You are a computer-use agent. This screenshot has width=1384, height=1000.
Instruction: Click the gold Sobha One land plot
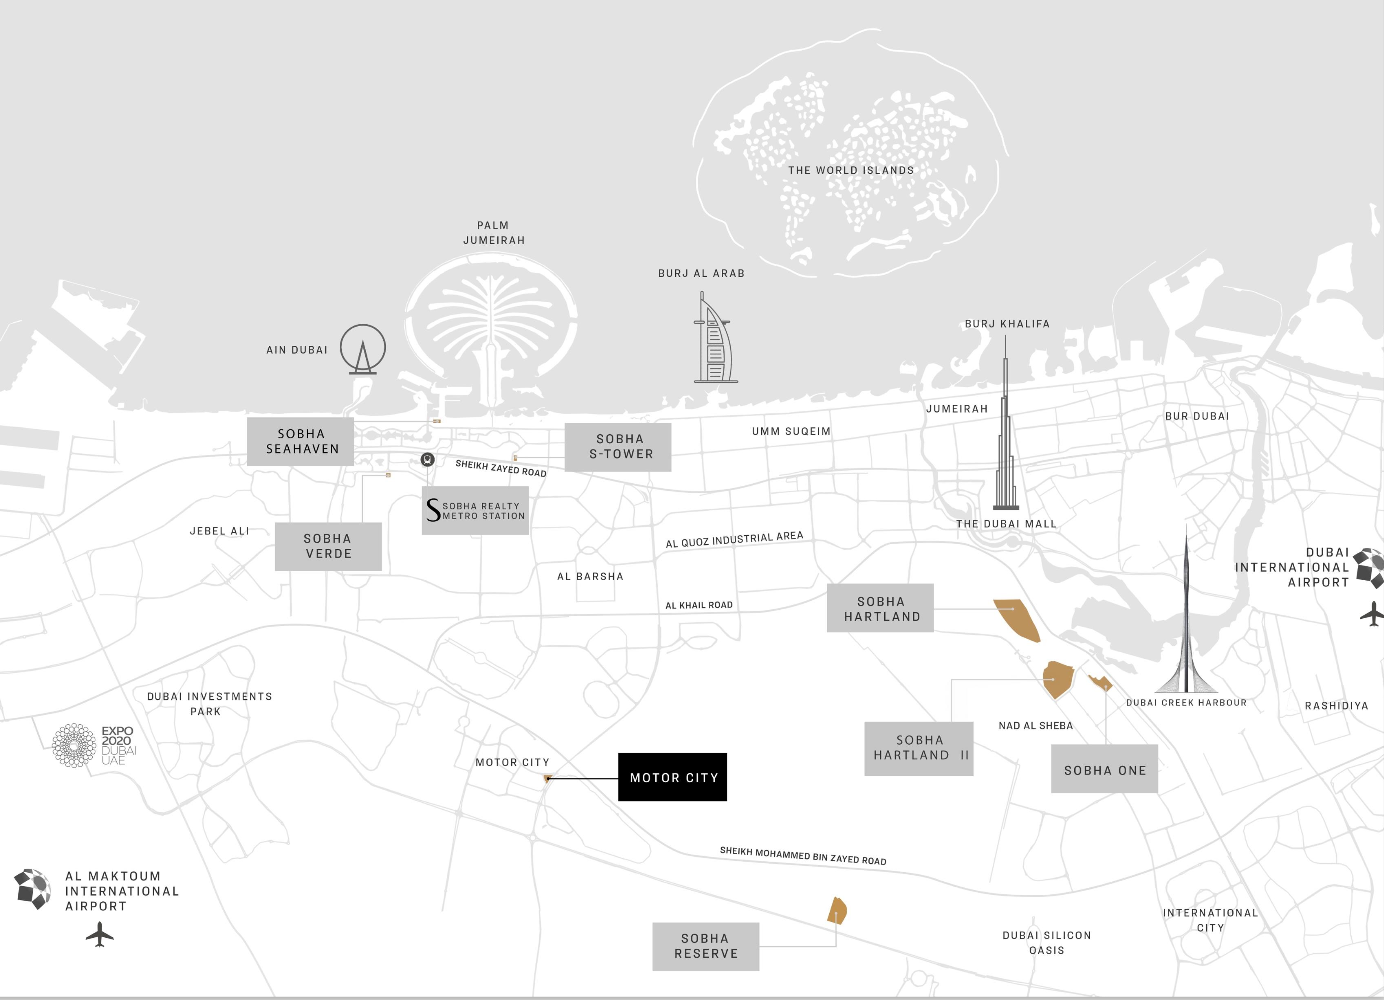(1101, 683)
